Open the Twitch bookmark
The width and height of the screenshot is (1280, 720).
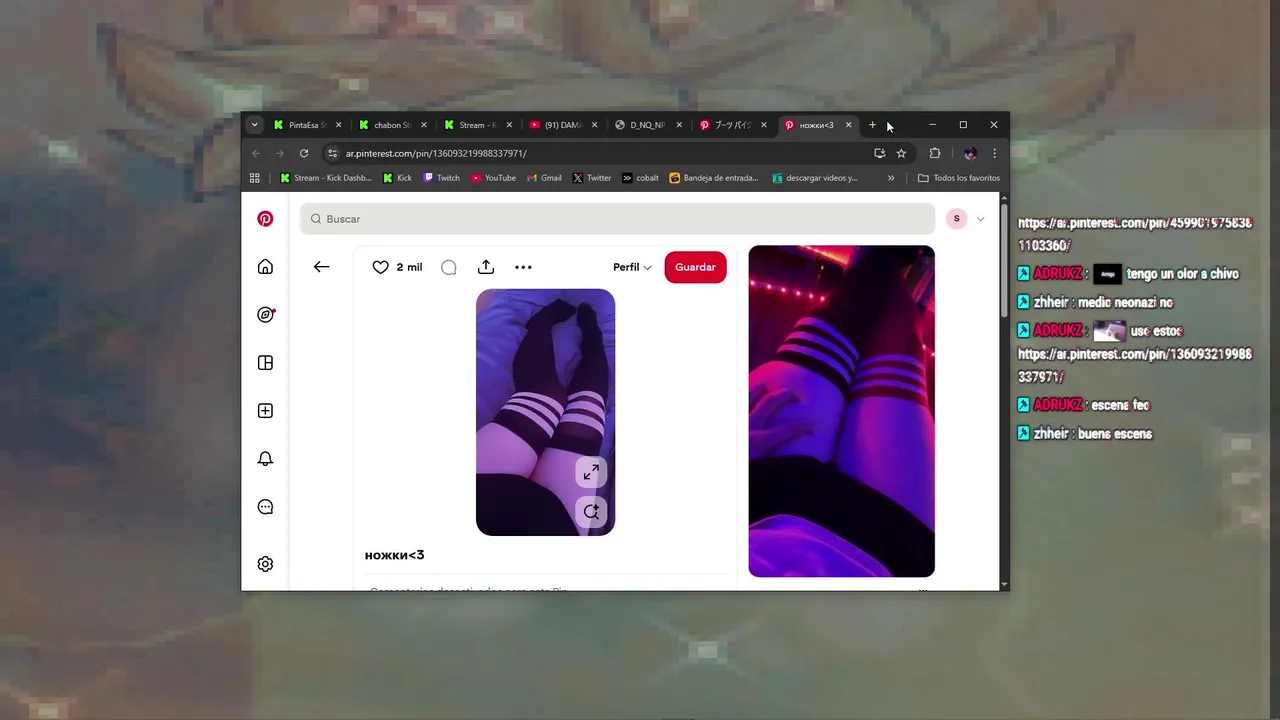441,178
